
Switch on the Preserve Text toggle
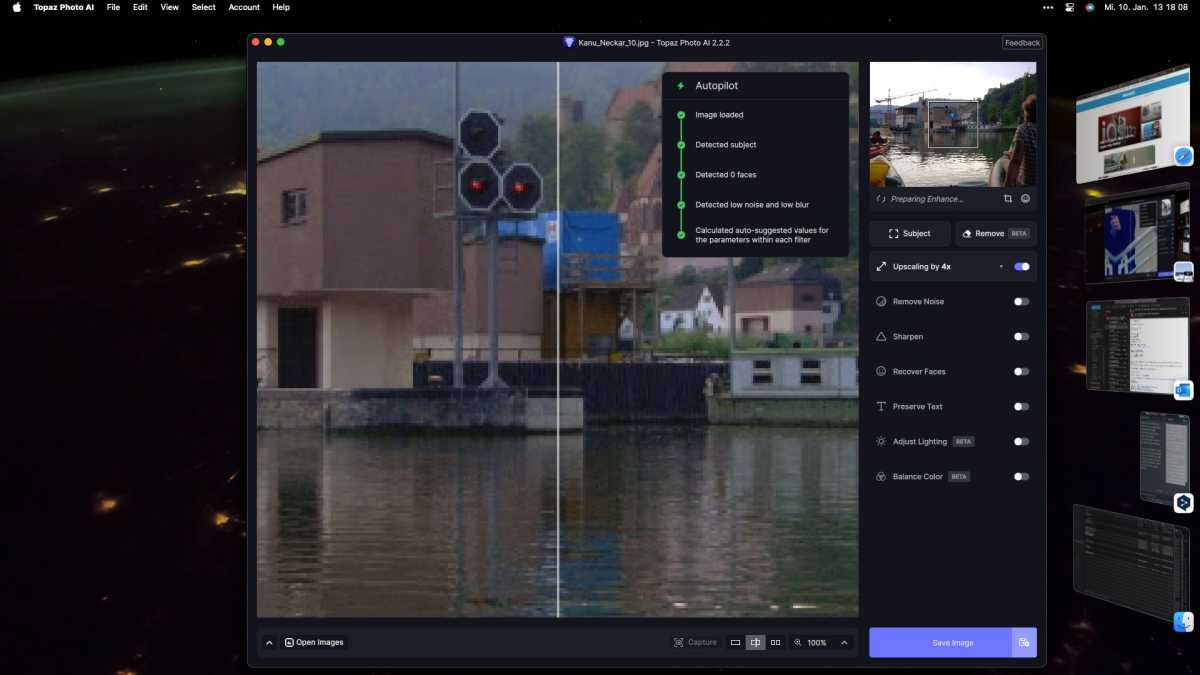click(1021, 406)
